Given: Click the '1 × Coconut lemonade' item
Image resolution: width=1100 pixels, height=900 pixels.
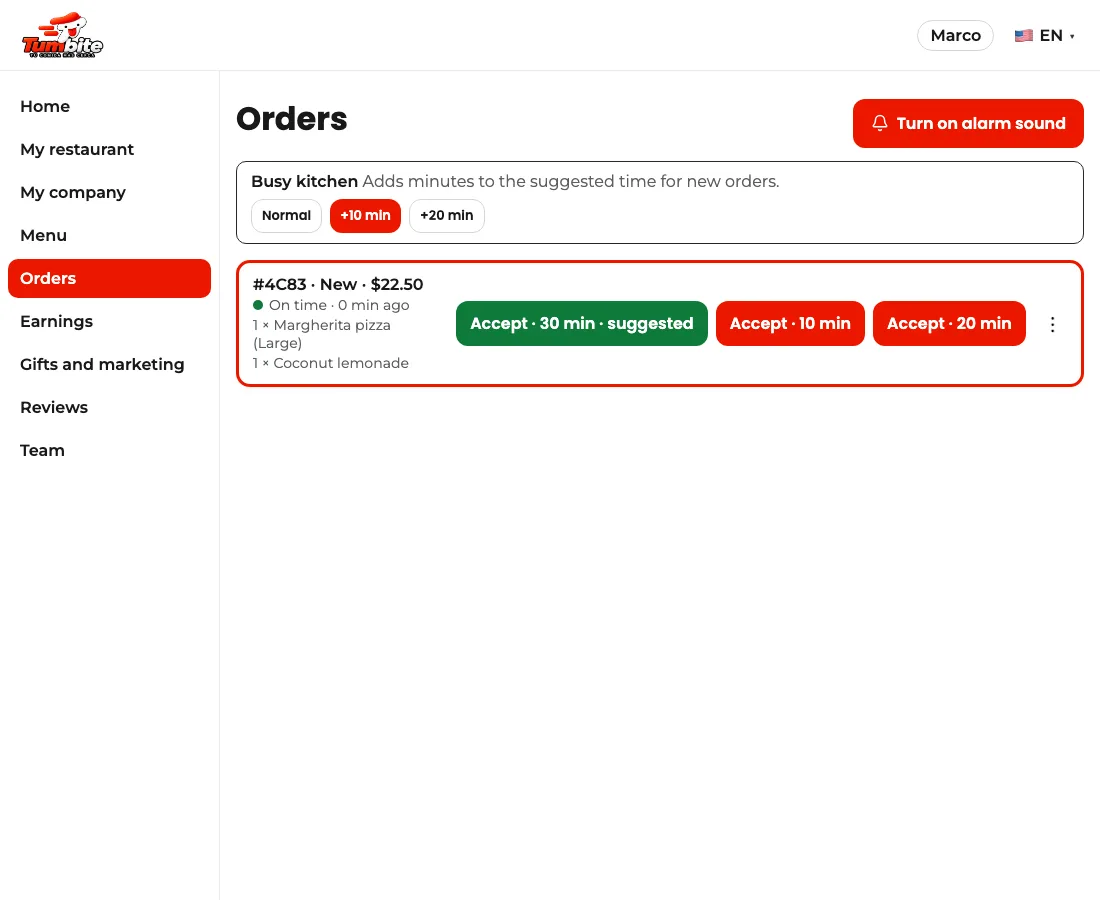Looking at the screenshot, I should click(330, 363).
